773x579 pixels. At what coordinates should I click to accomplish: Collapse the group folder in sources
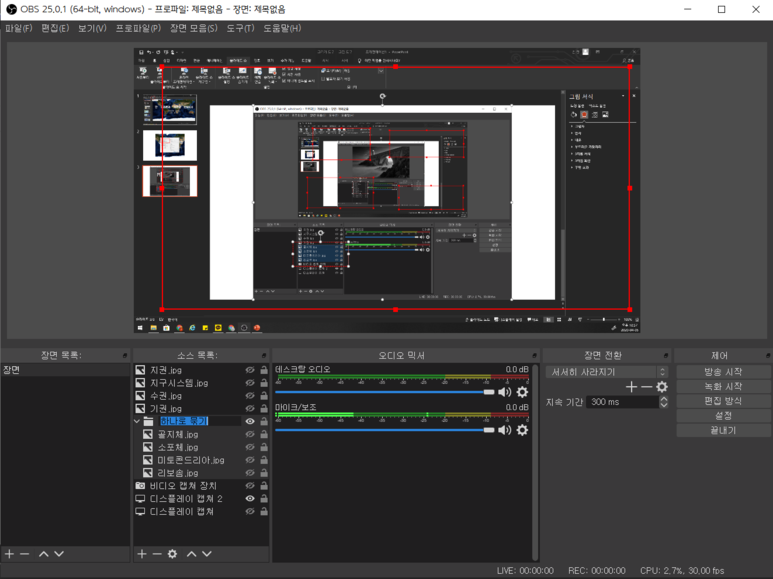(x=137, y=421)
